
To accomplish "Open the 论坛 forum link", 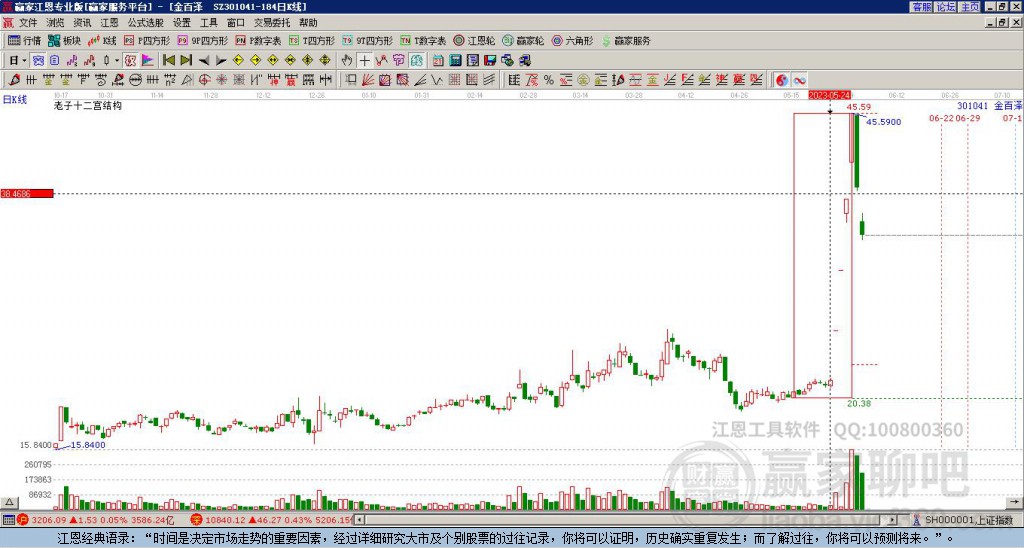I will [946, 7].
